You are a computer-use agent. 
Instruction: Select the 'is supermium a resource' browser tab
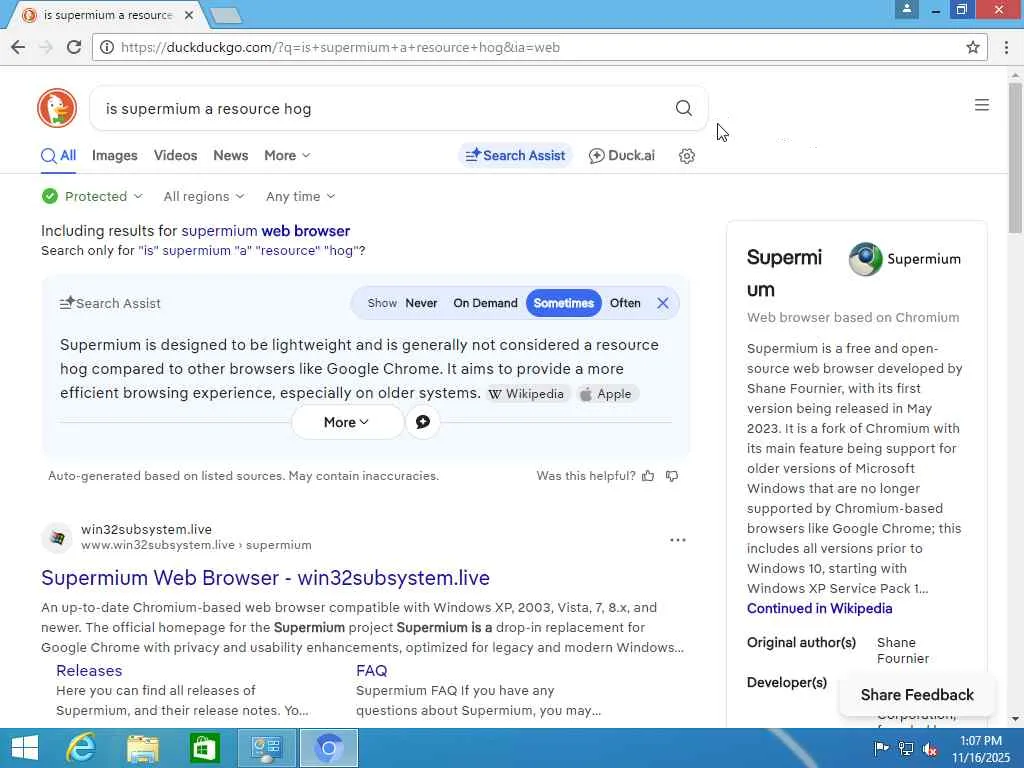click(x=106, y=15)
